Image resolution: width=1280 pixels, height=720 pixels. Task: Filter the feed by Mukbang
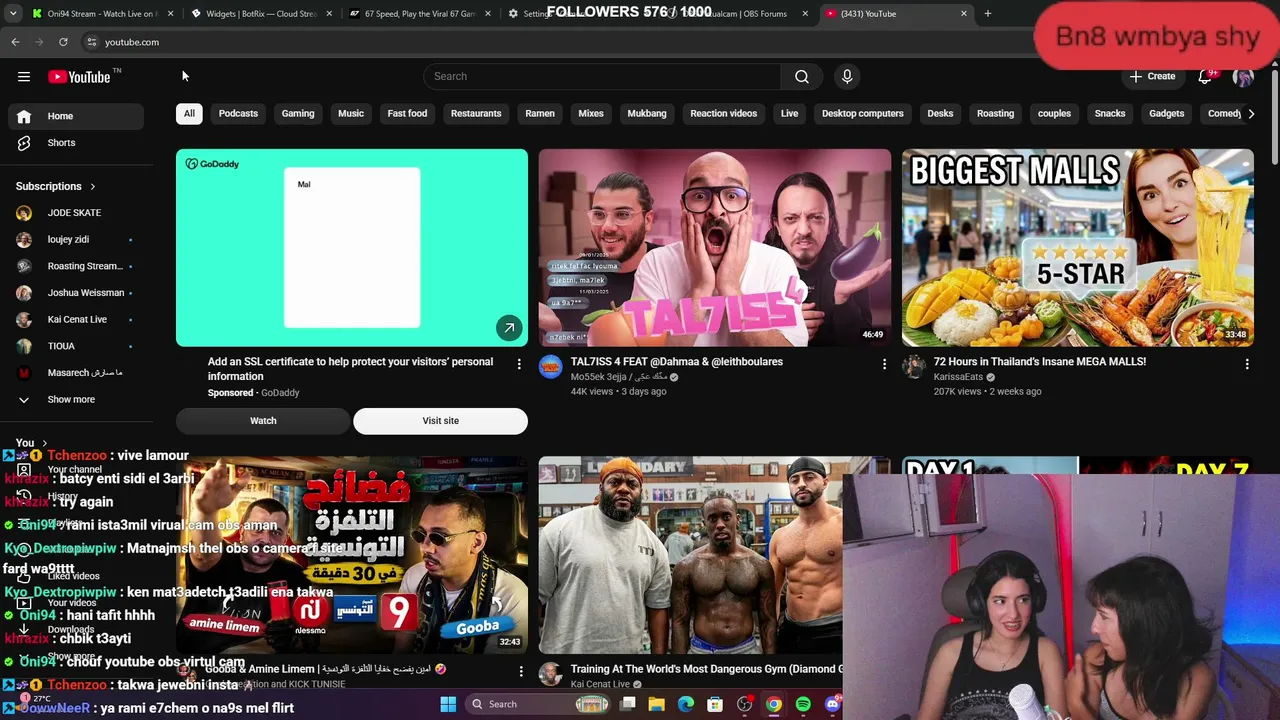647,114
